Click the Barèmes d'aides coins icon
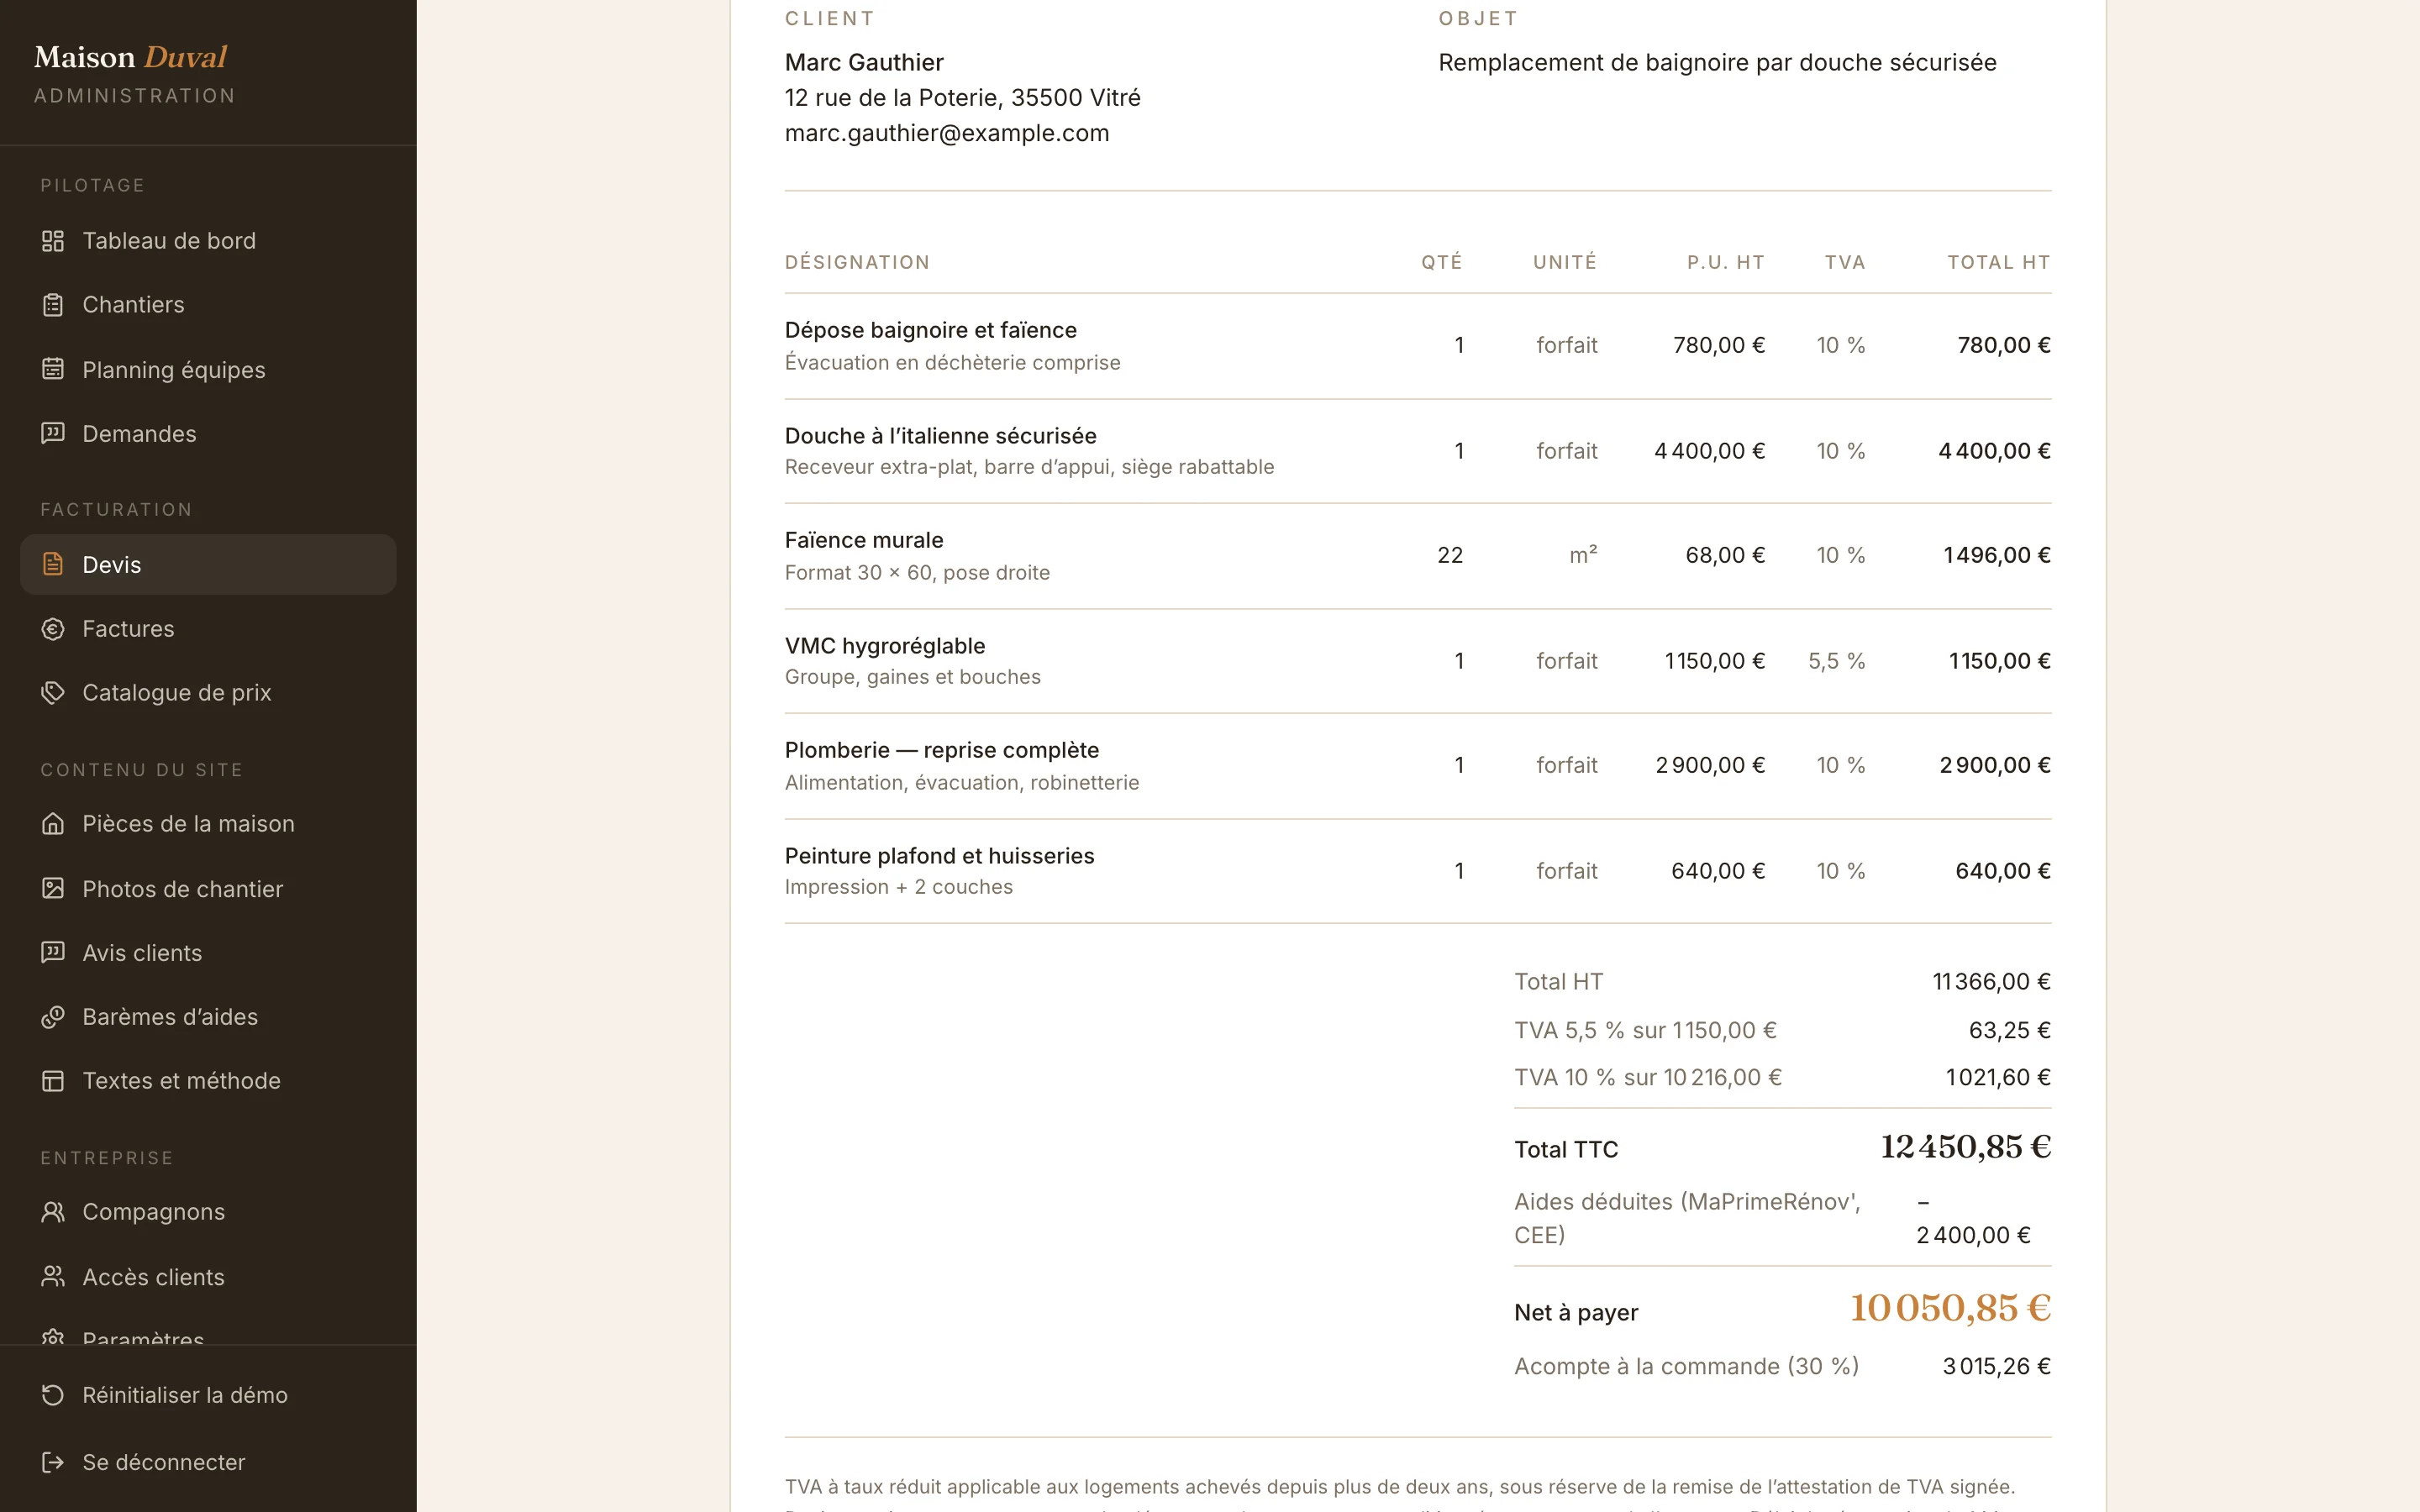 53,1017
